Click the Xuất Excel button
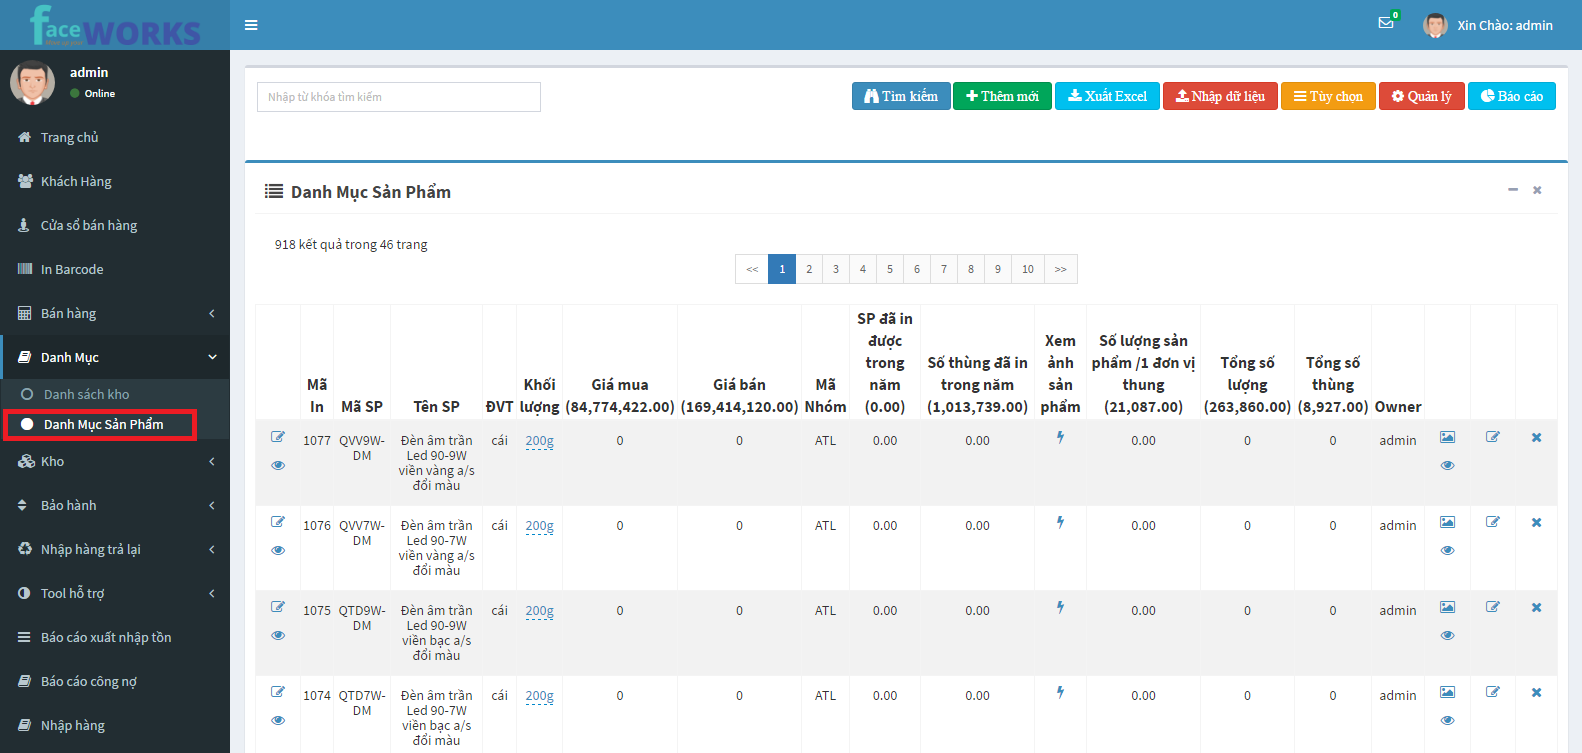This screenshot has width=1582, height=753. click(x=1107, y=96)
